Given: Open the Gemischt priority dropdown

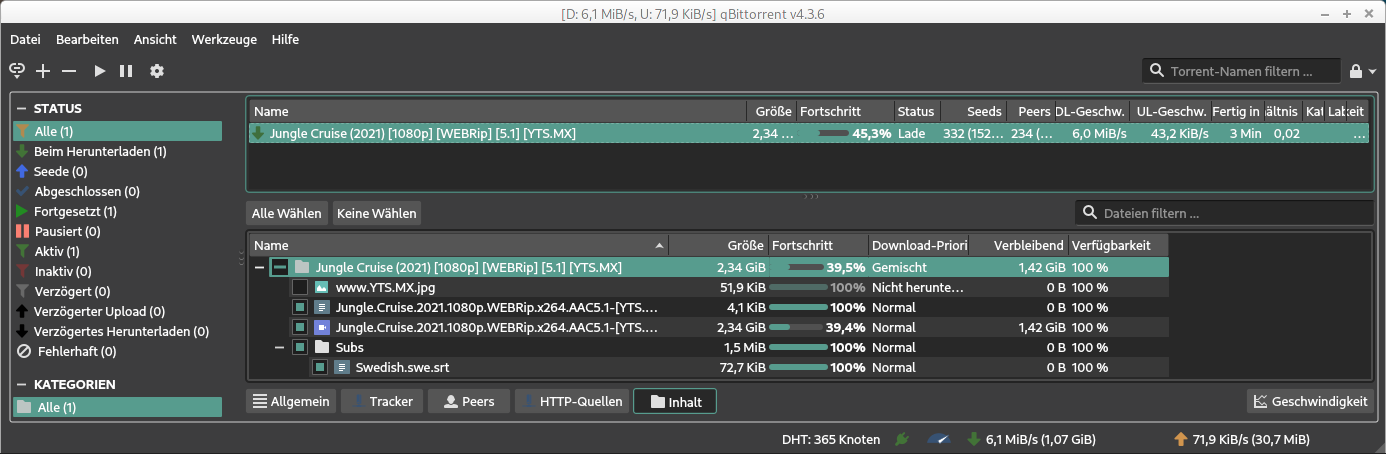Looking at the screenshot, I should [919, 267].
